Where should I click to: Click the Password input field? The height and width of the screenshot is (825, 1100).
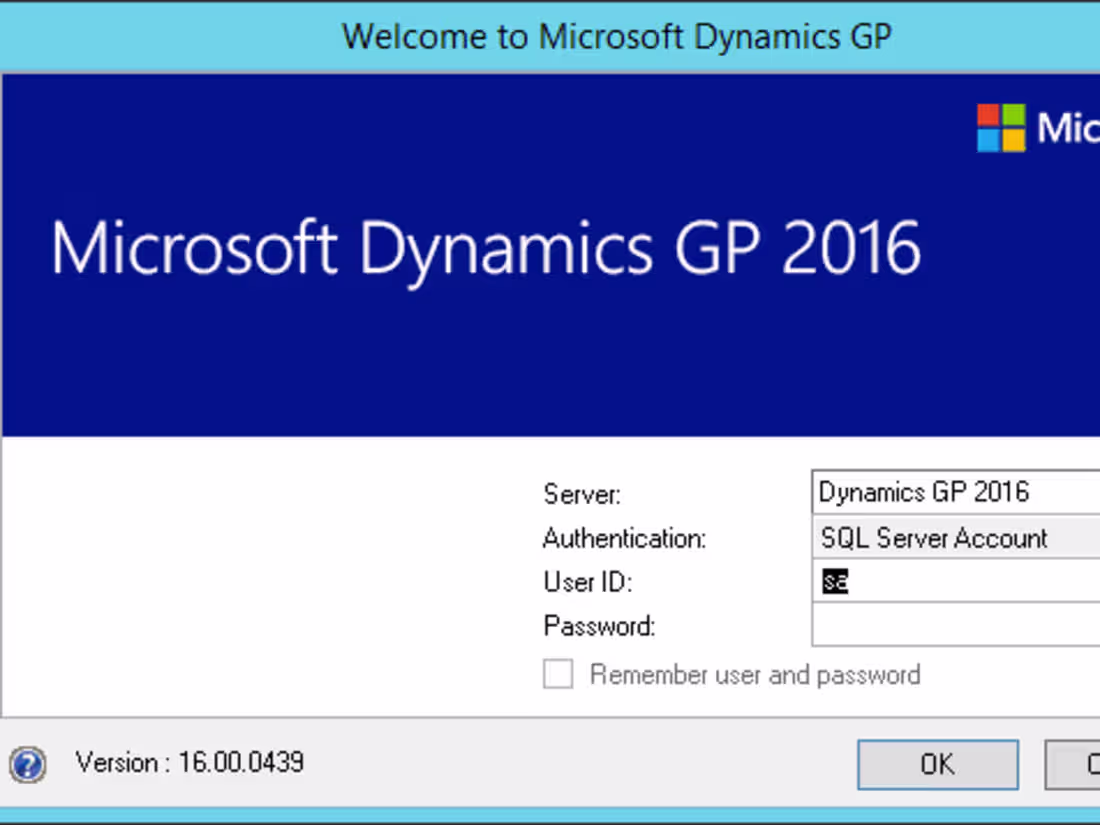(955, 625)
